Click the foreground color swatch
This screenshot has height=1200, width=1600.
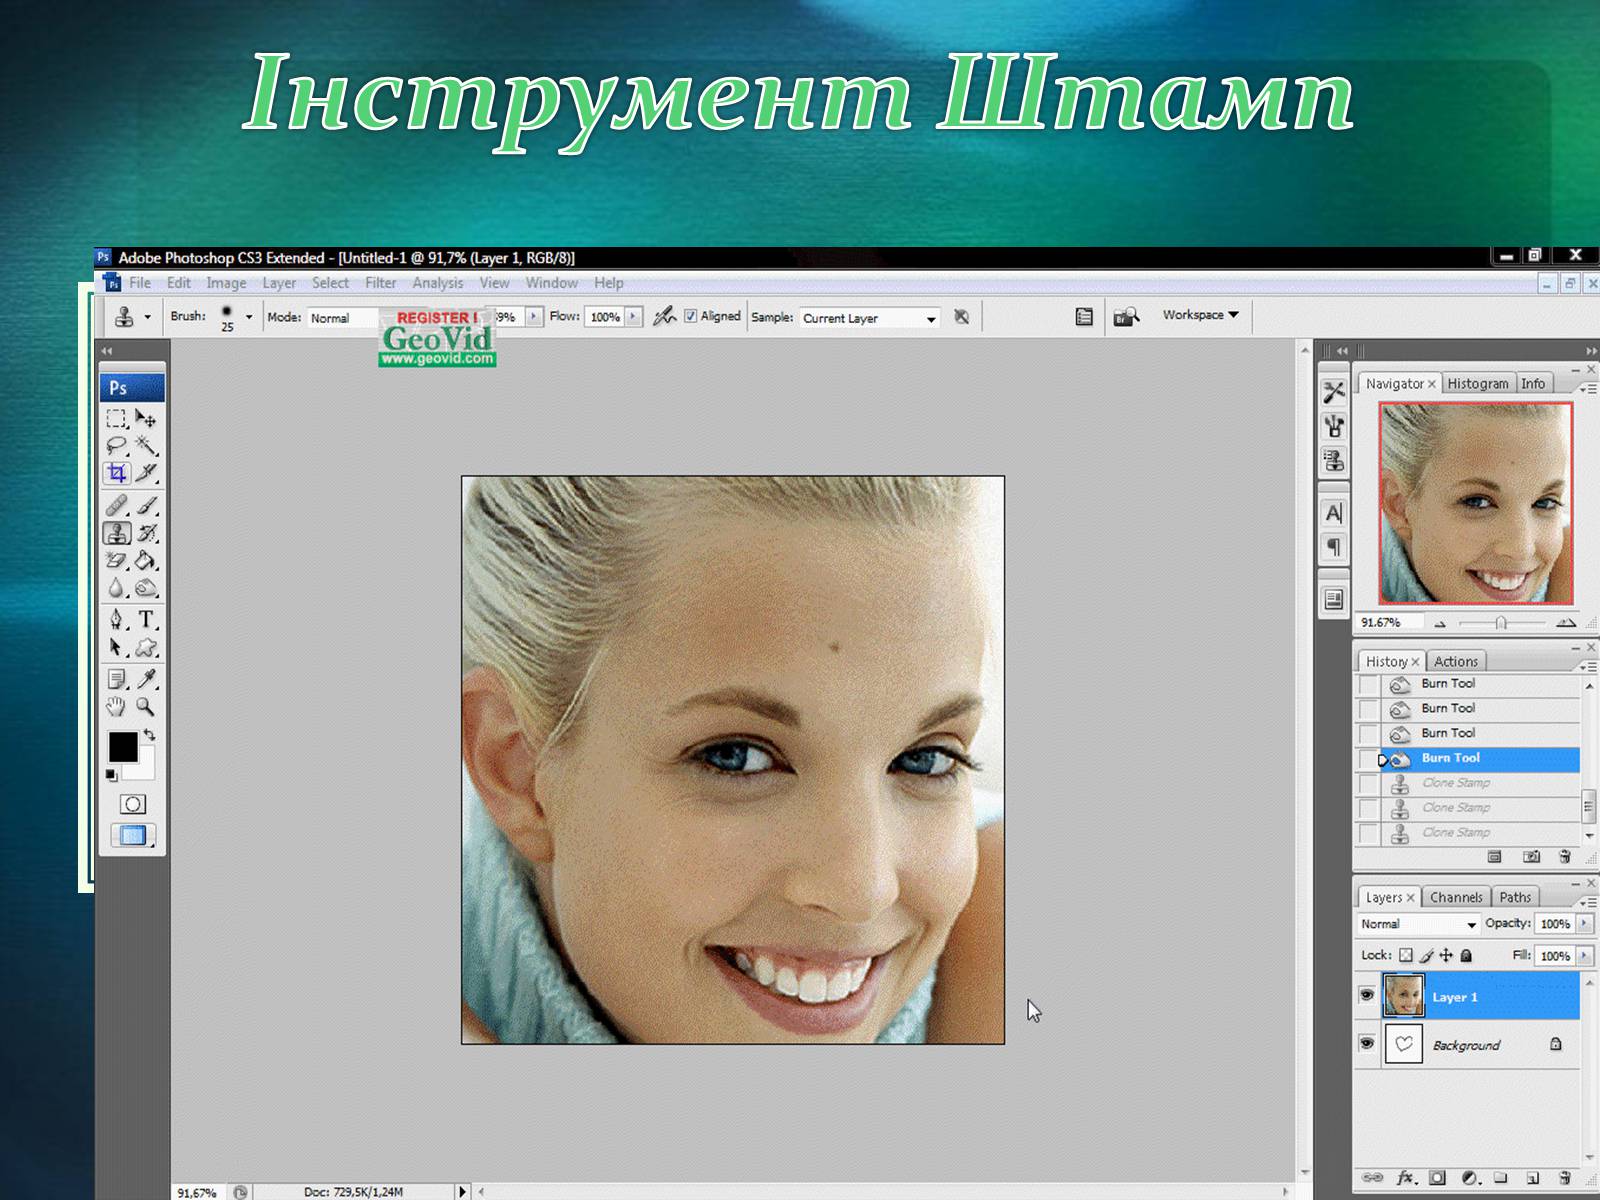123,746
